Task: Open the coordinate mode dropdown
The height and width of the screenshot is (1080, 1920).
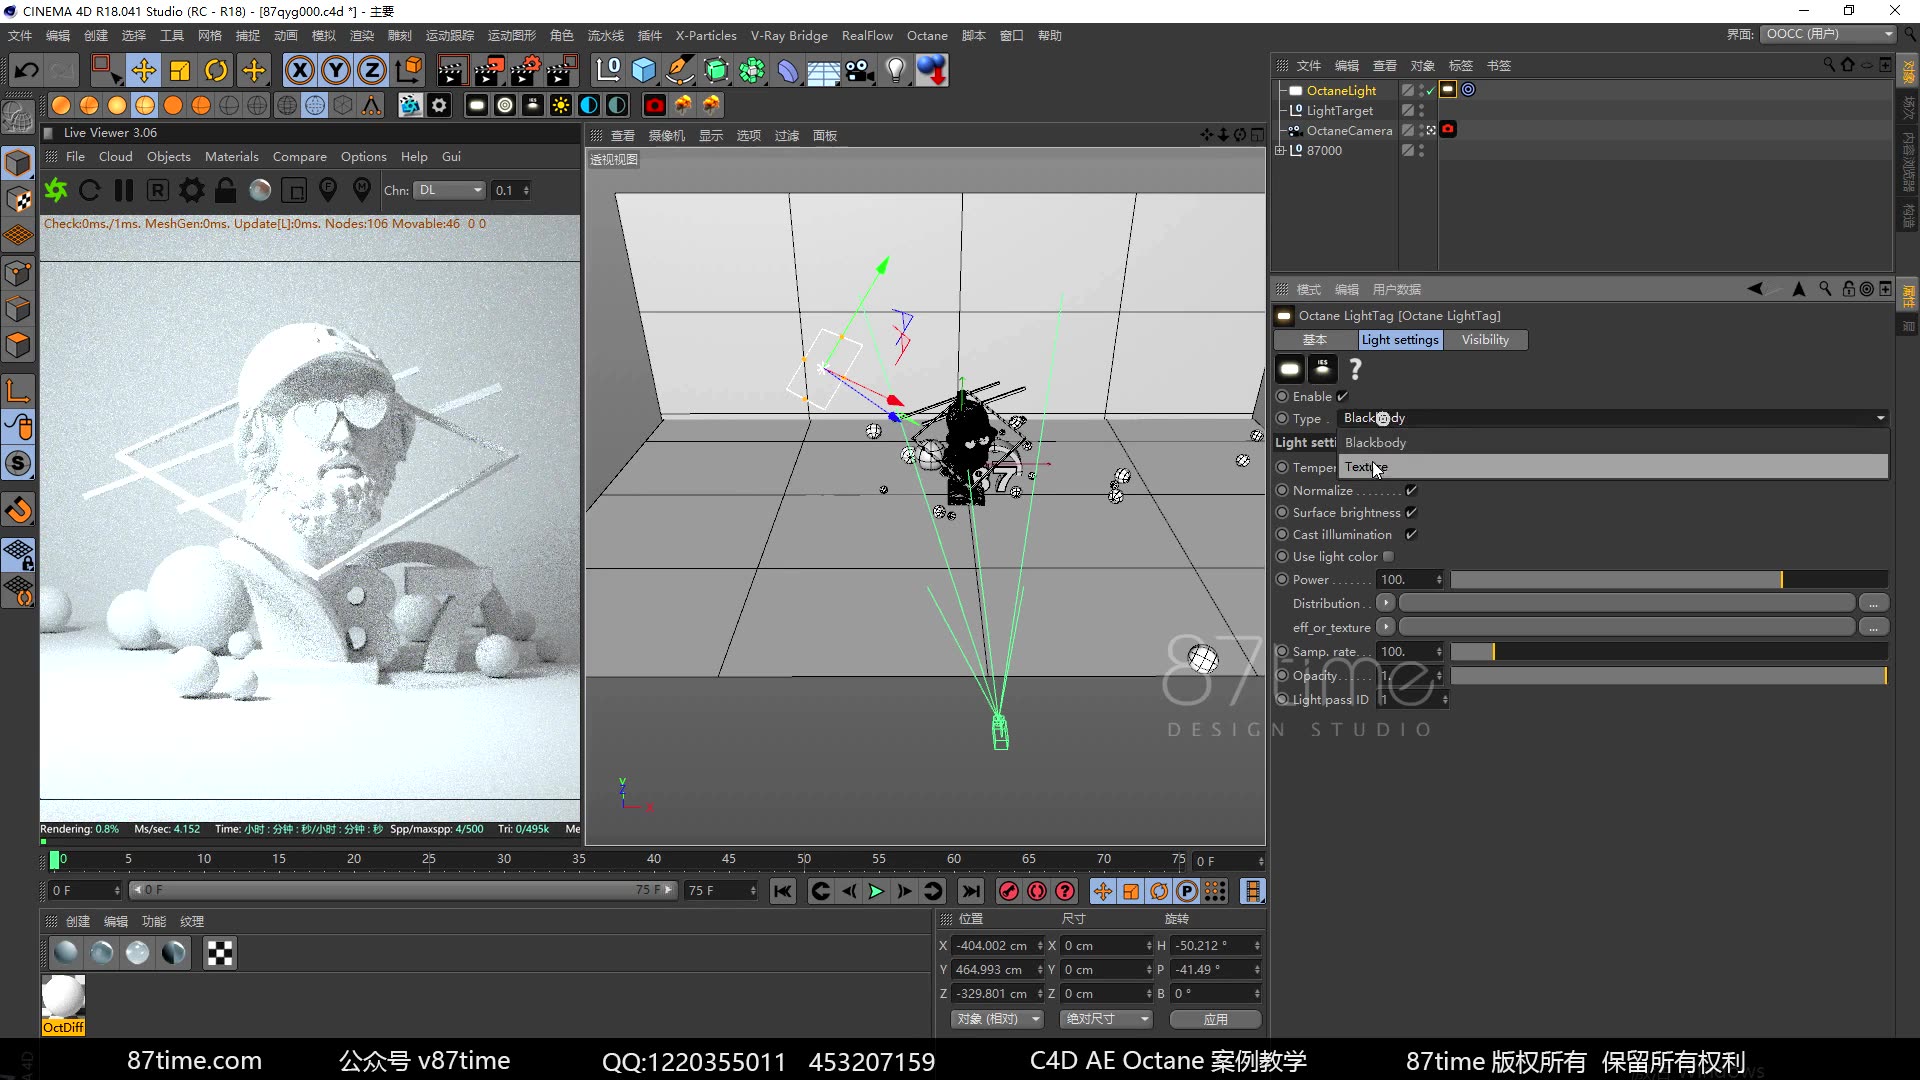Action: (x=997, y=1019)
